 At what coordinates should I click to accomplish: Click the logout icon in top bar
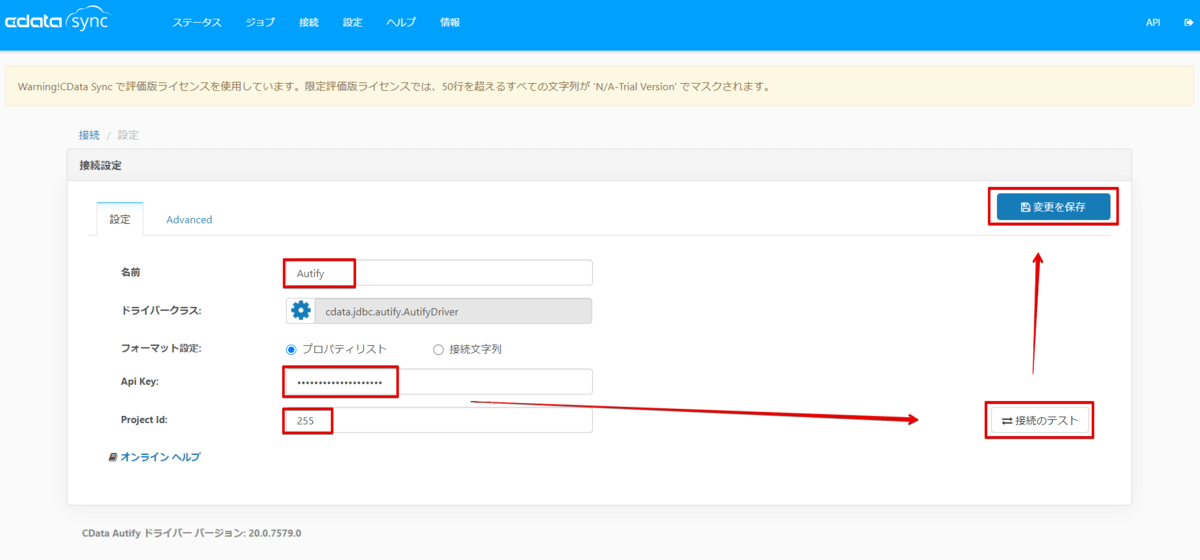click(1188, 22)
